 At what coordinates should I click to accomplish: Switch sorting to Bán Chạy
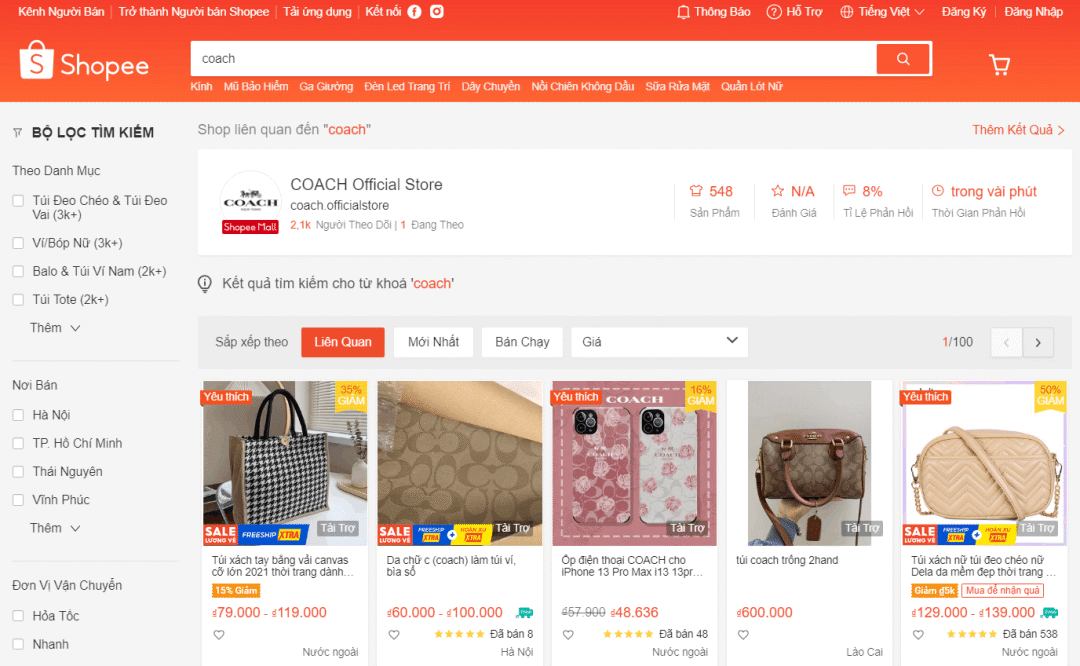tap(521, 341)
